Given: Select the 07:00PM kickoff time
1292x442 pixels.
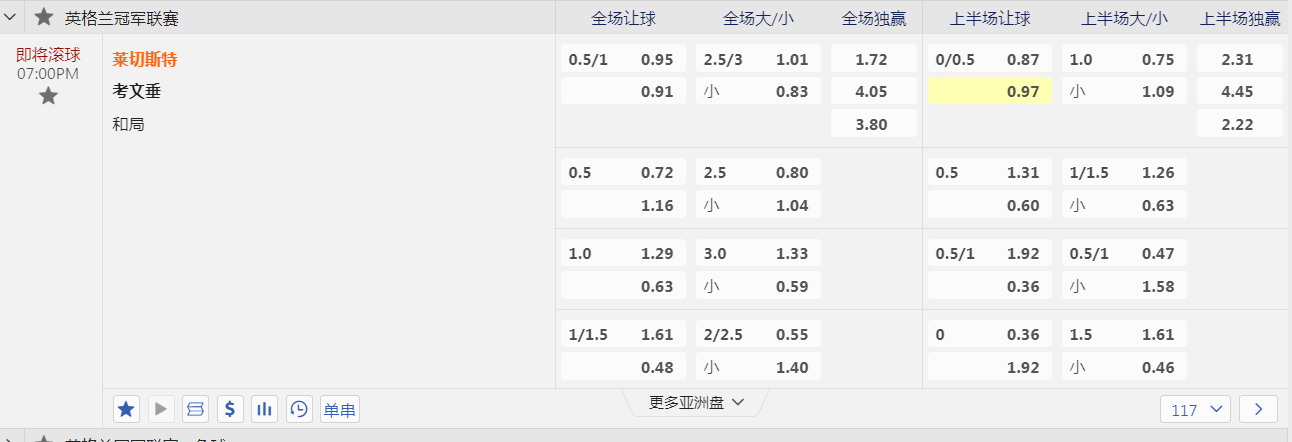Looking at the screenshot, I should 48,73.
